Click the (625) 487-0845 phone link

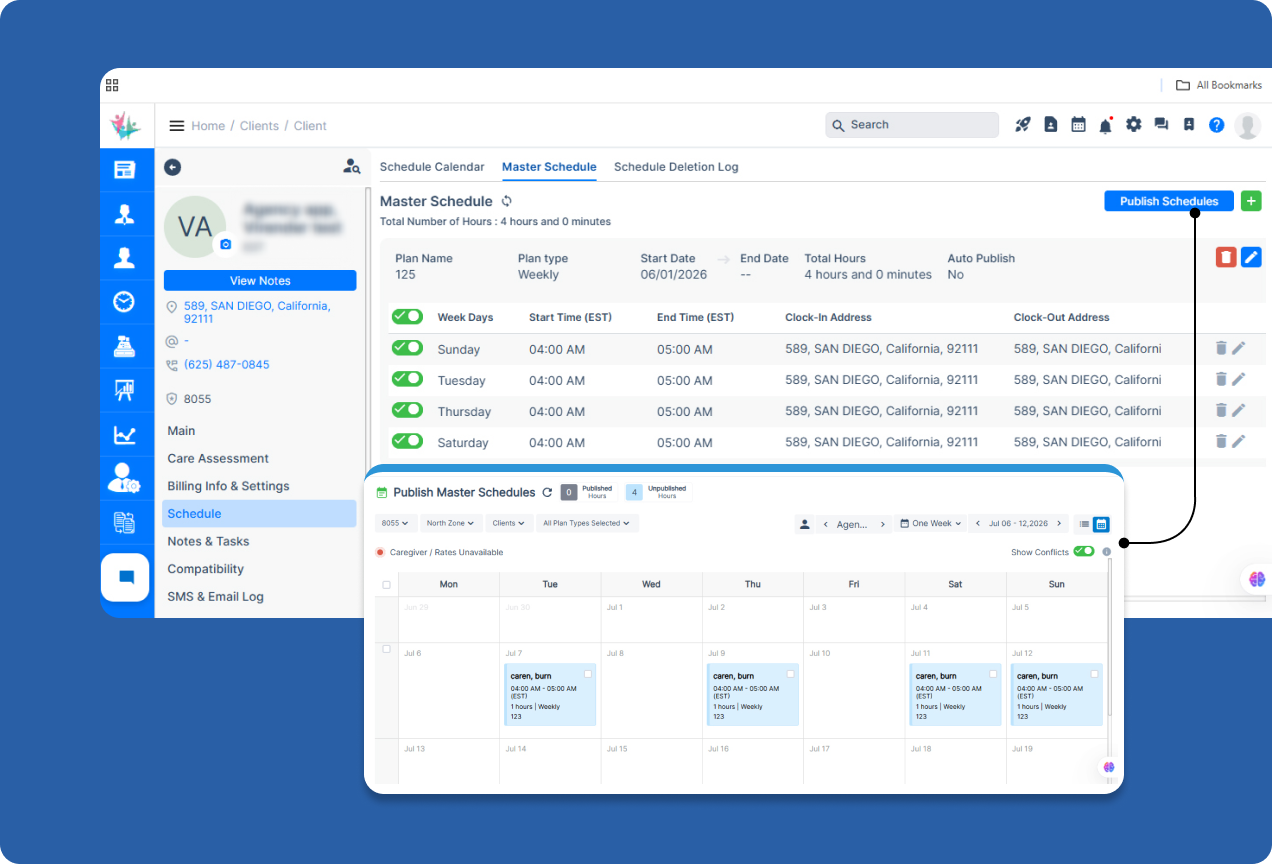(226, 365)
